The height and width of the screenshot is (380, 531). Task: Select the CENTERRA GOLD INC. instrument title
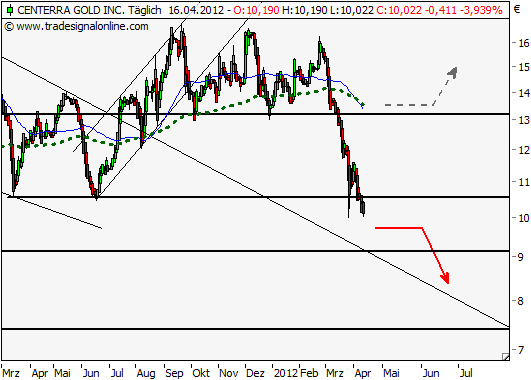click(x=72, y=10)
